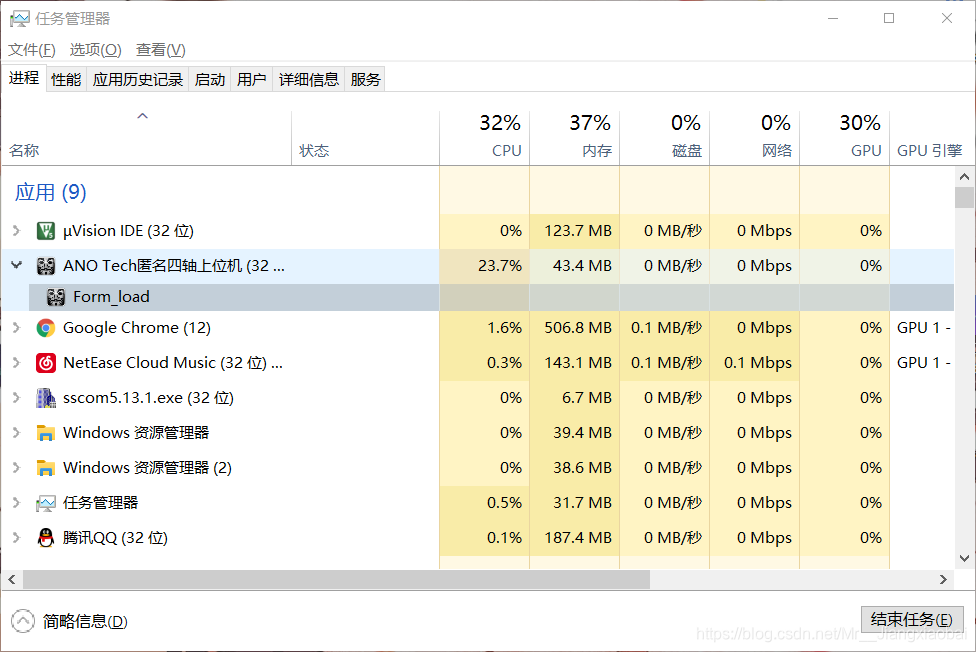Collapse the ANO Tech process group
976x652 pixels.
pyautogui.click(x=16, y=266)
